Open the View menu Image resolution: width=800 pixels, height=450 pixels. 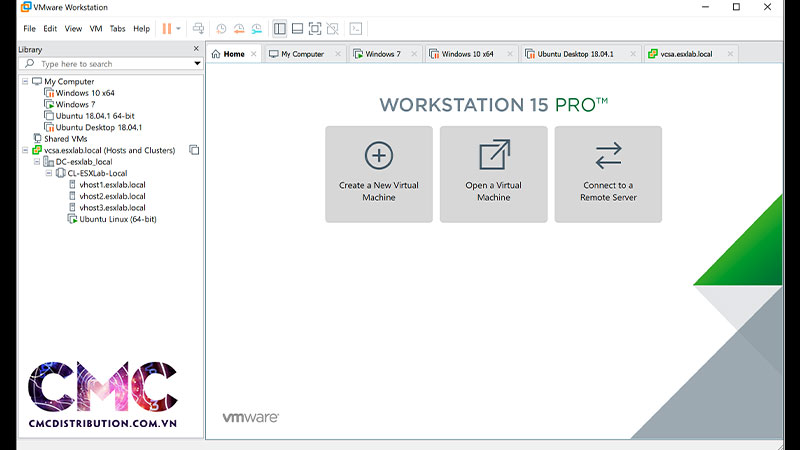(73, 29)
